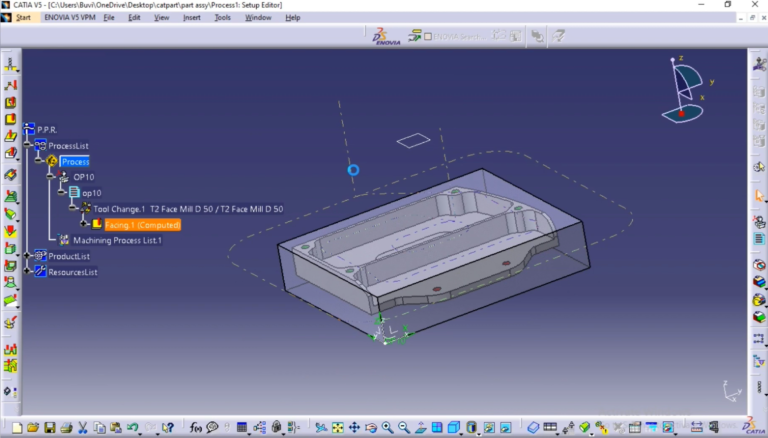Image resolution: width=768 pixels, height=438 pixels.
Task: Click the Print icon
Action: [66, 428]
